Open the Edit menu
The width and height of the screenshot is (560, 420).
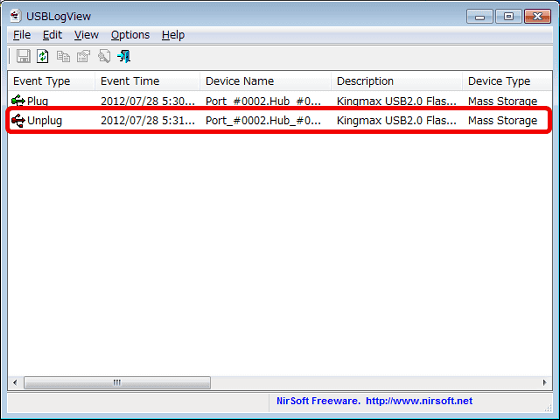coord(52,35)
